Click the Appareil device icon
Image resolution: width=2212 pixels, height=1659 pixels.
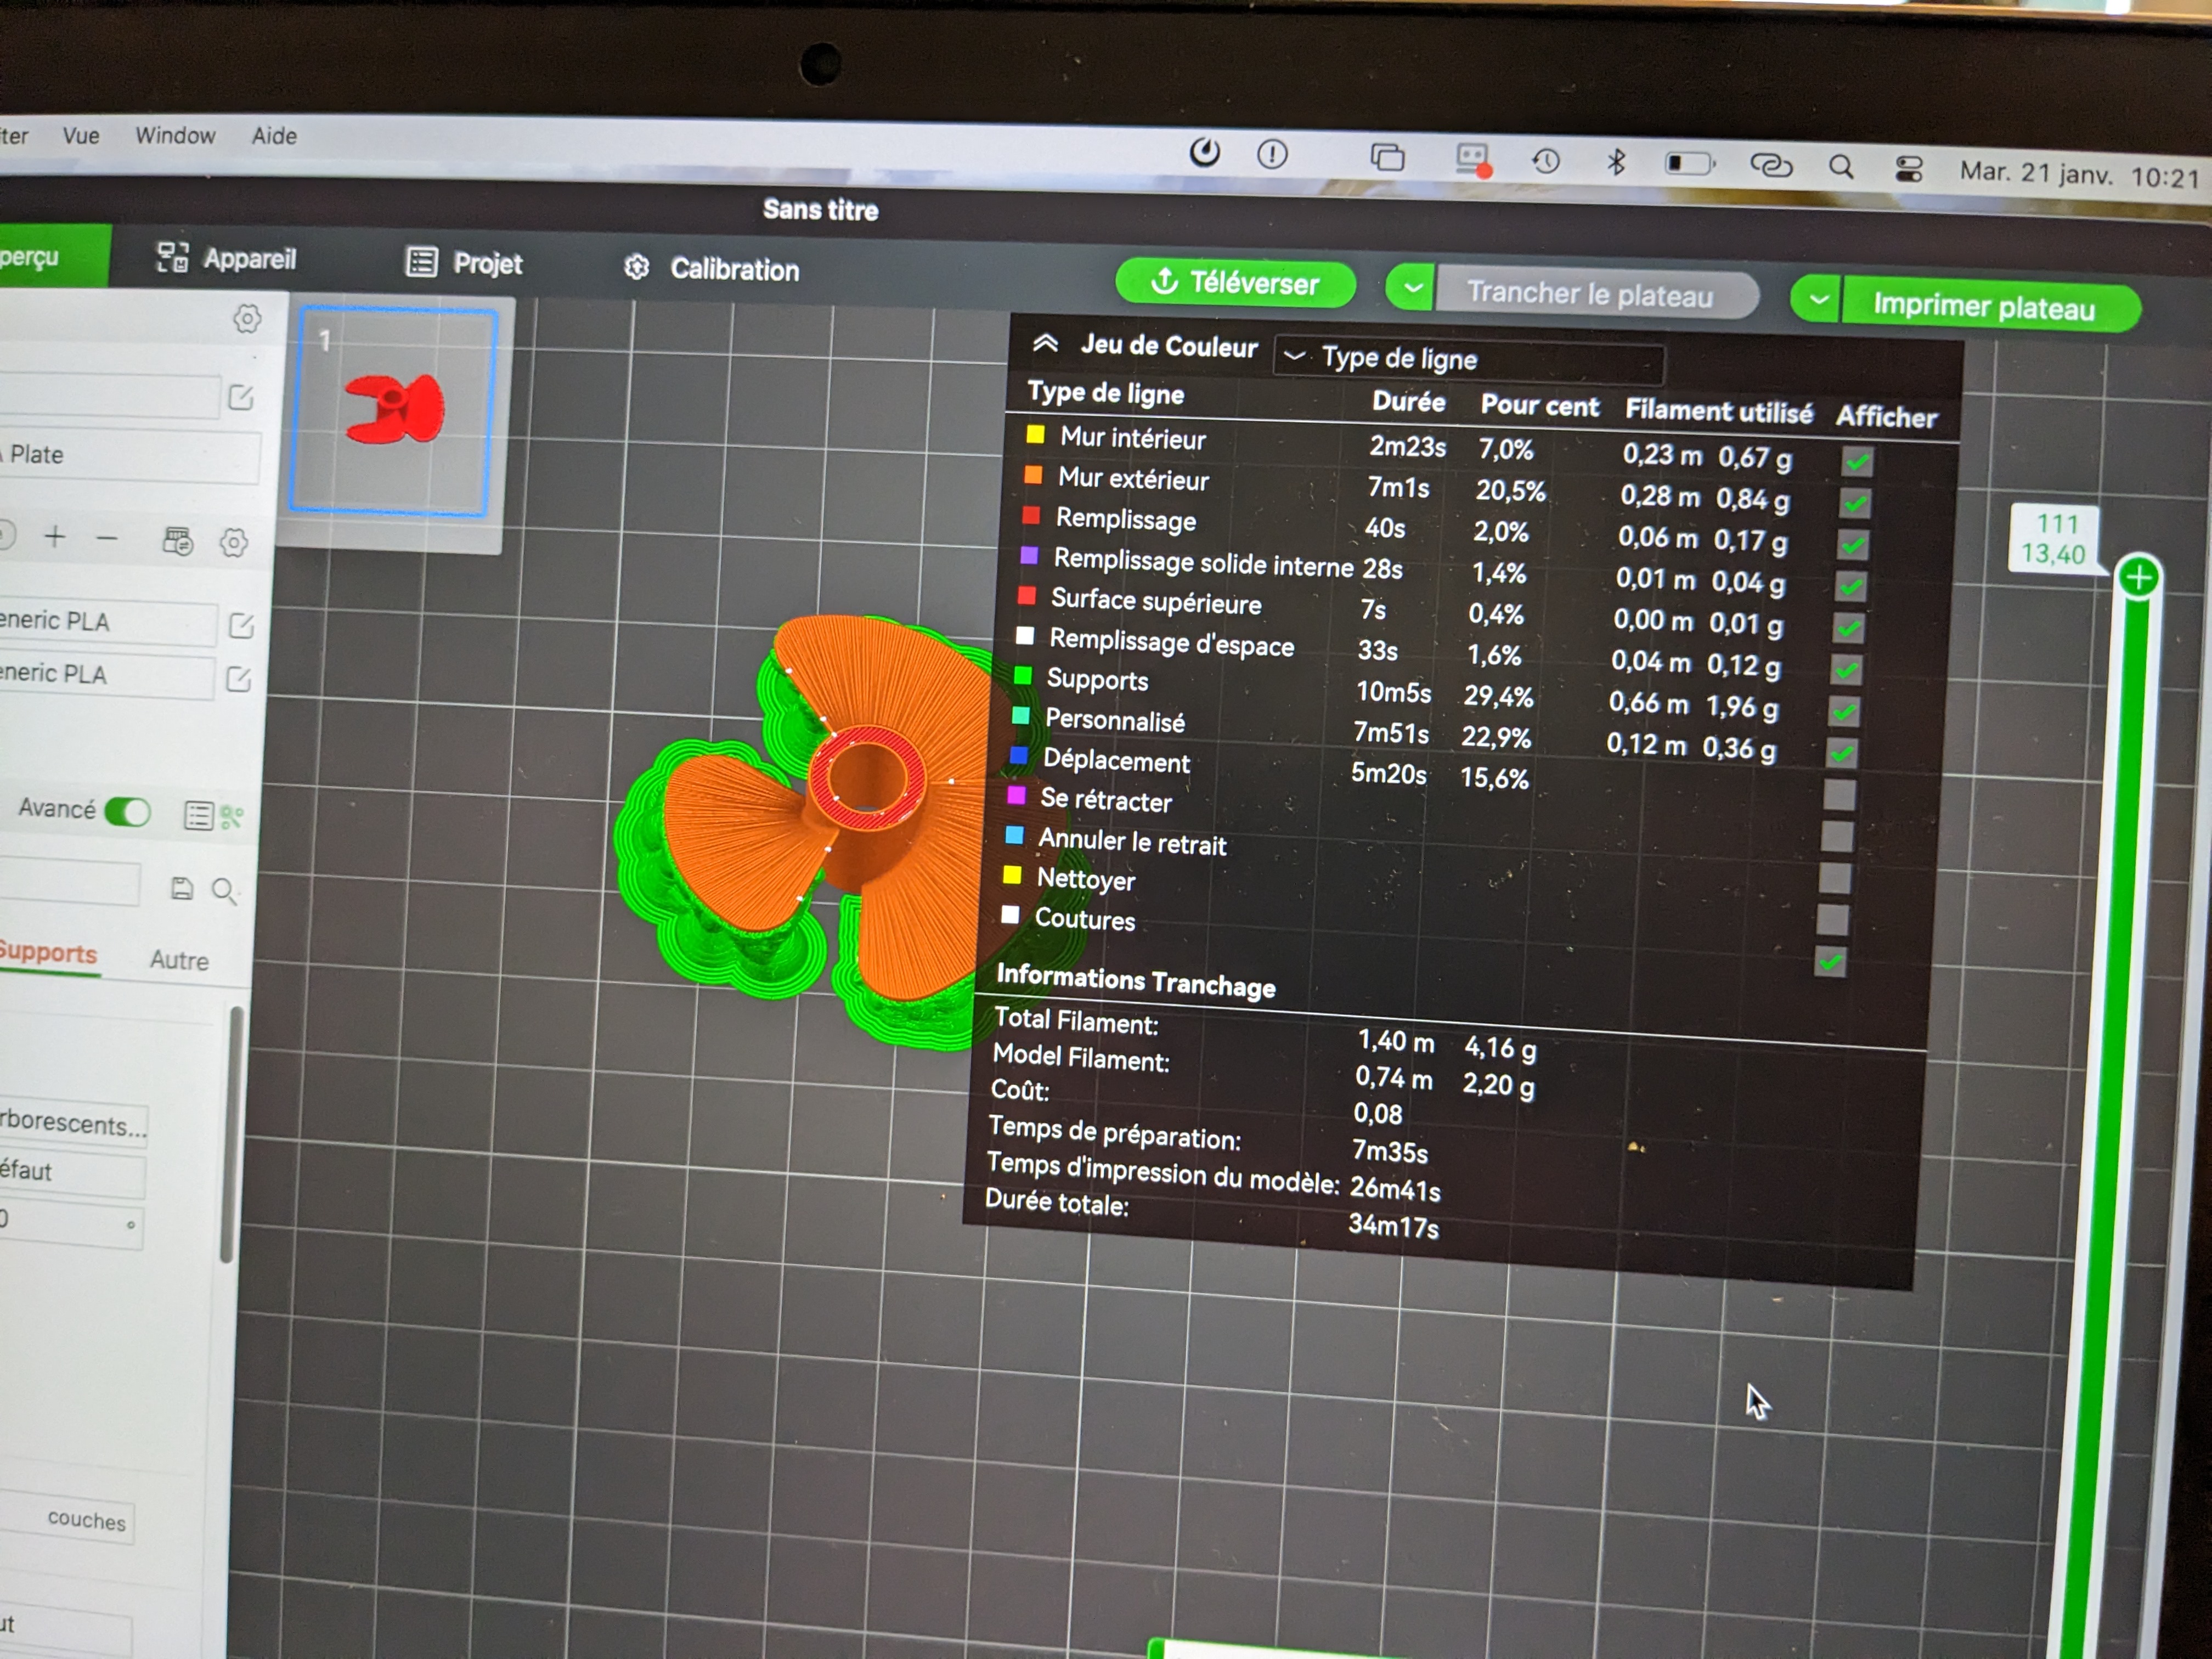[x=172, y=257]
